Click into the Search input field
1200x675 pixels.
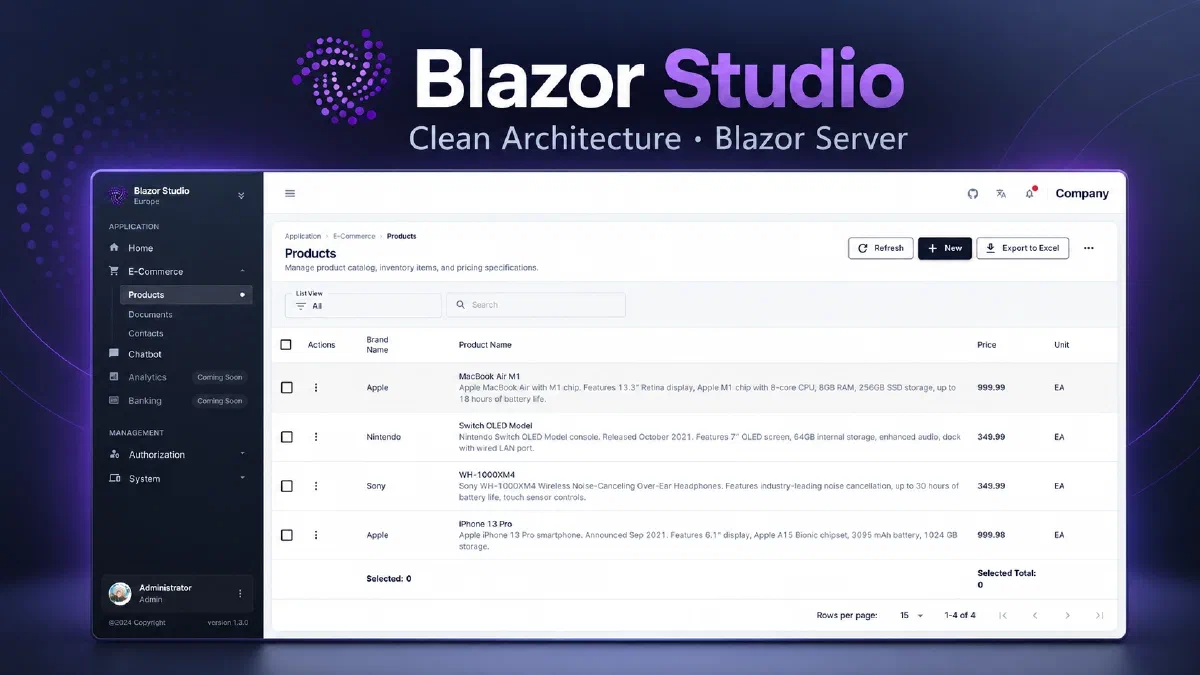536,305
